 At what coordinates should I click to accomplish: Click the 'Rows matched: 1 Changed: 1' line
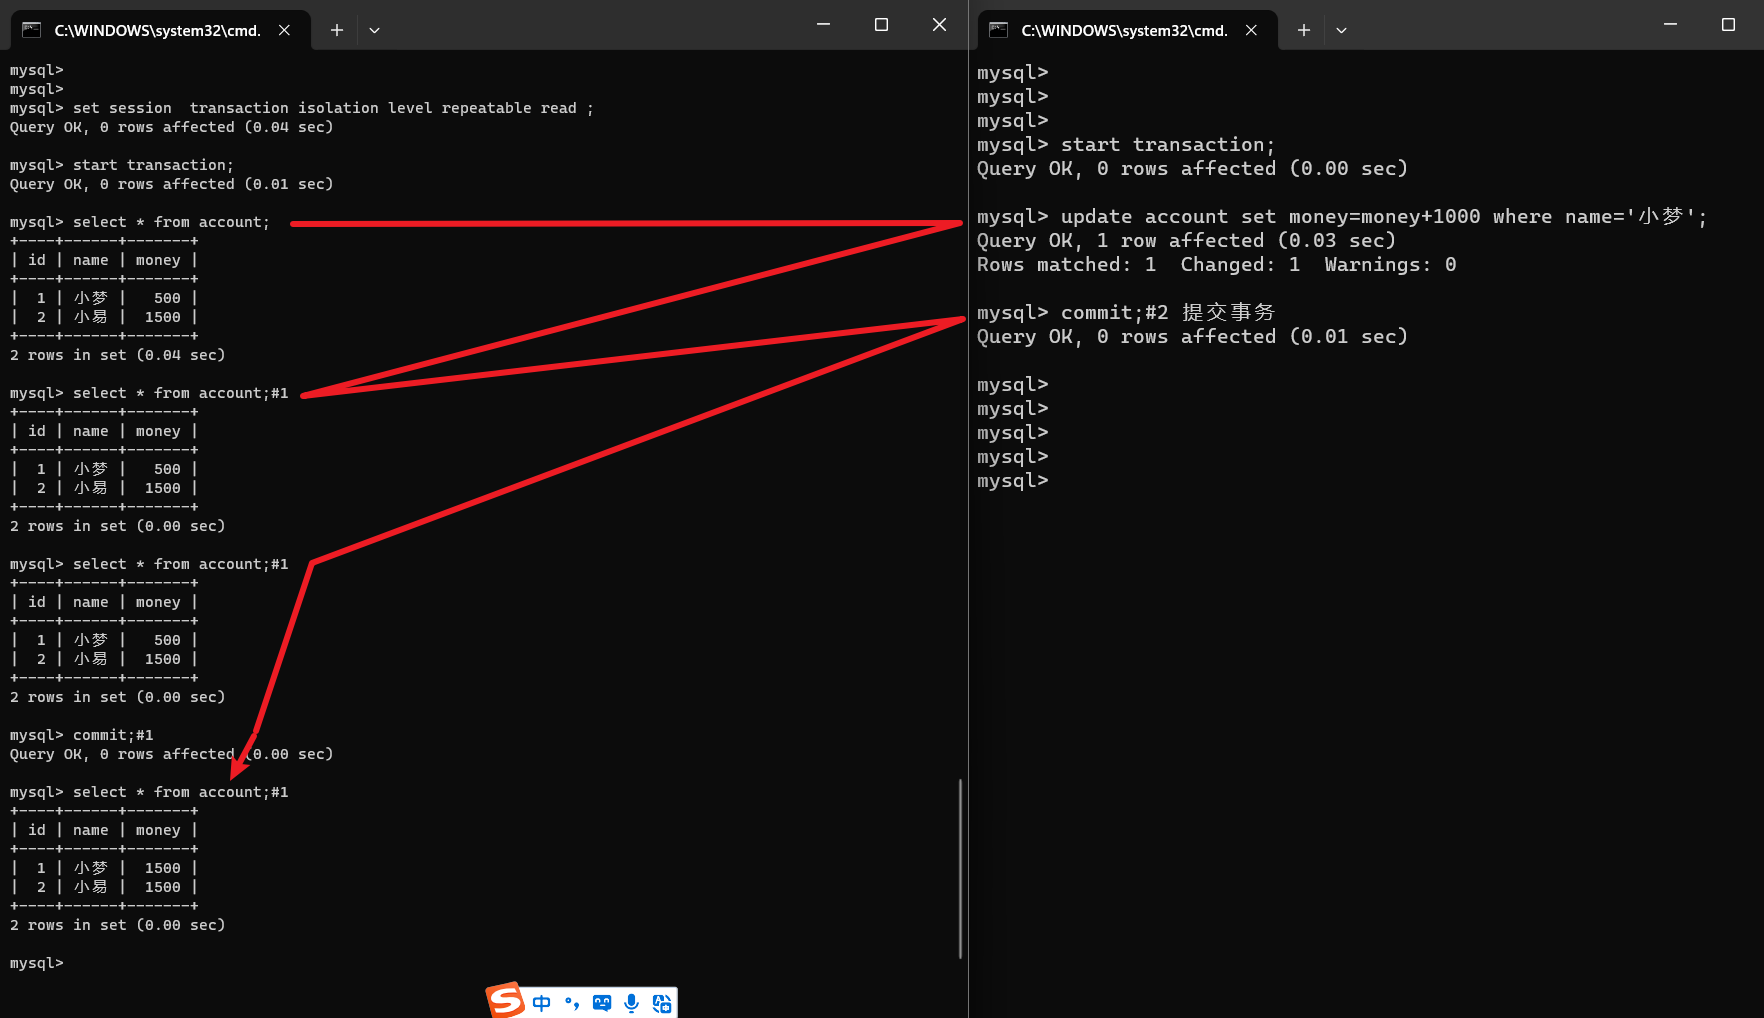click(x=1216, y=265)
